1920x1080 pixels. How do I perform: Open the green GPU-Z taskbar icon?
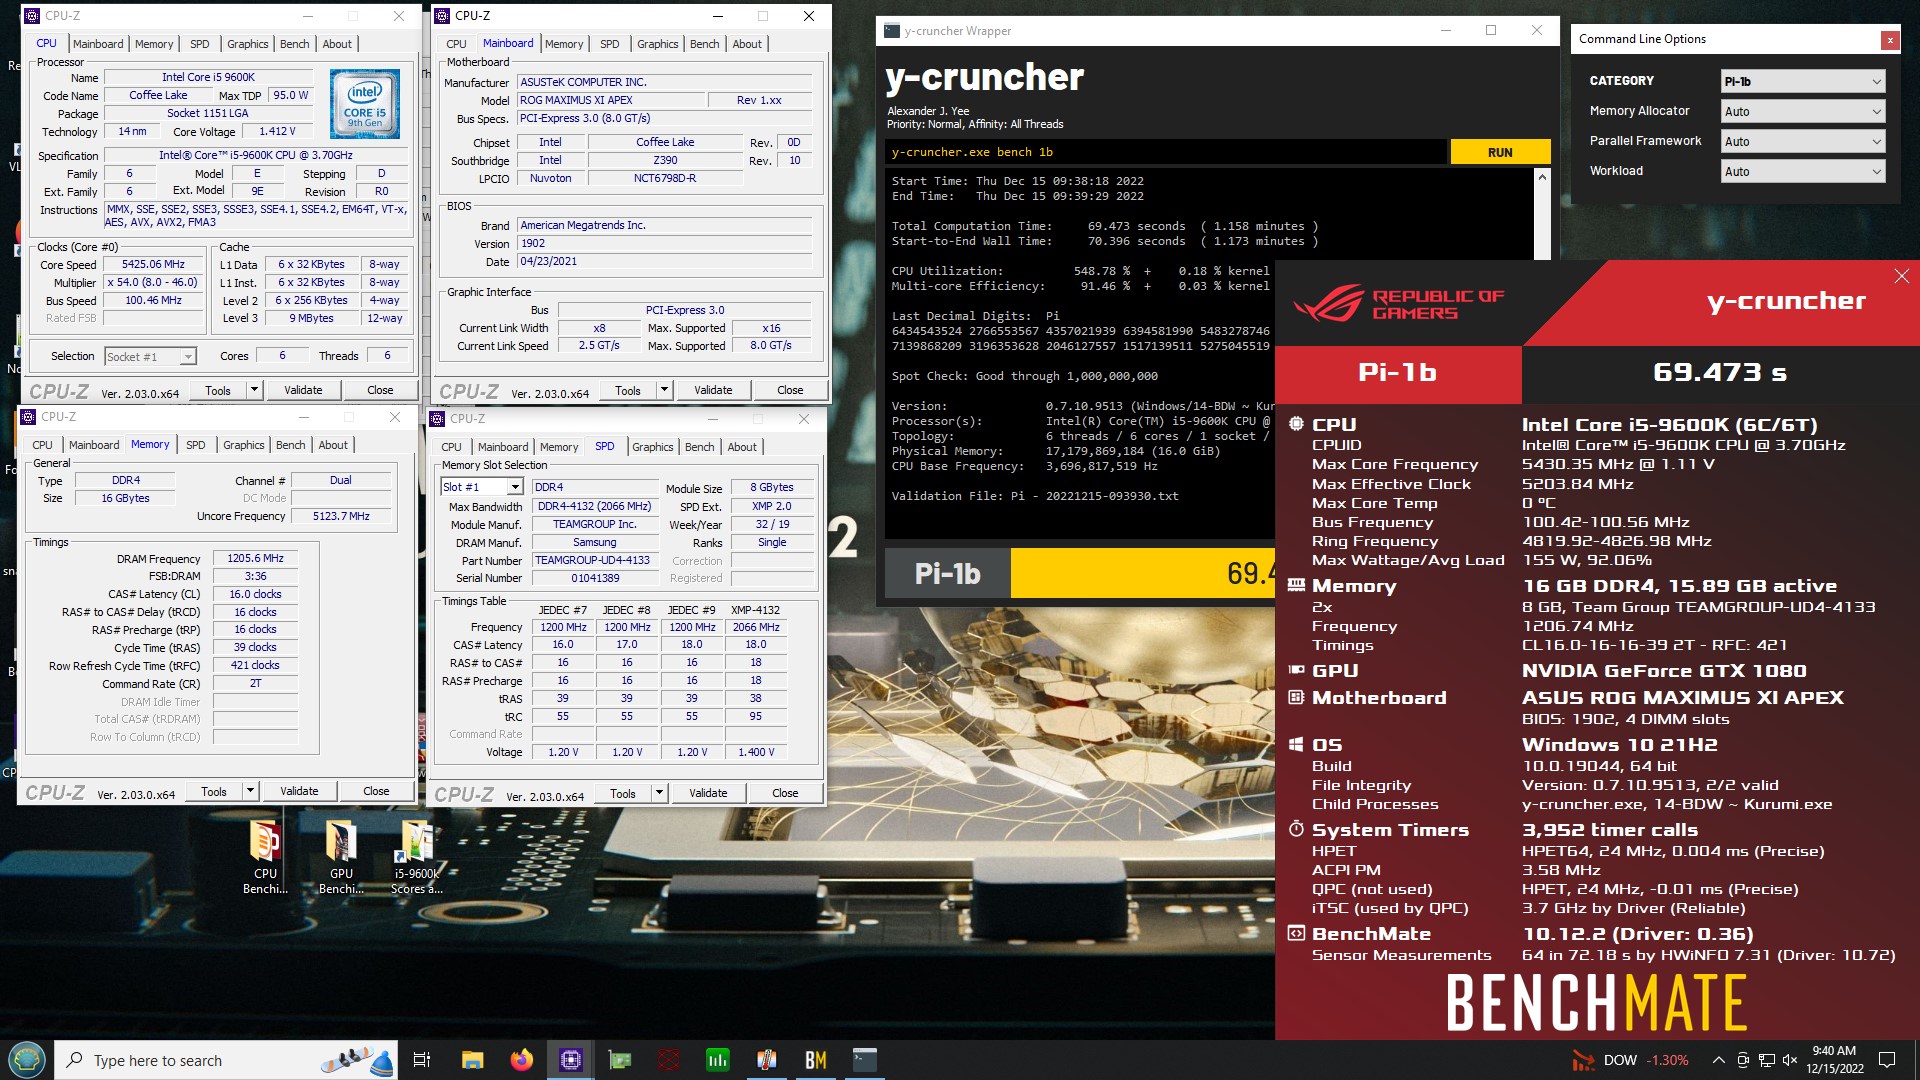pos(620,1060)
